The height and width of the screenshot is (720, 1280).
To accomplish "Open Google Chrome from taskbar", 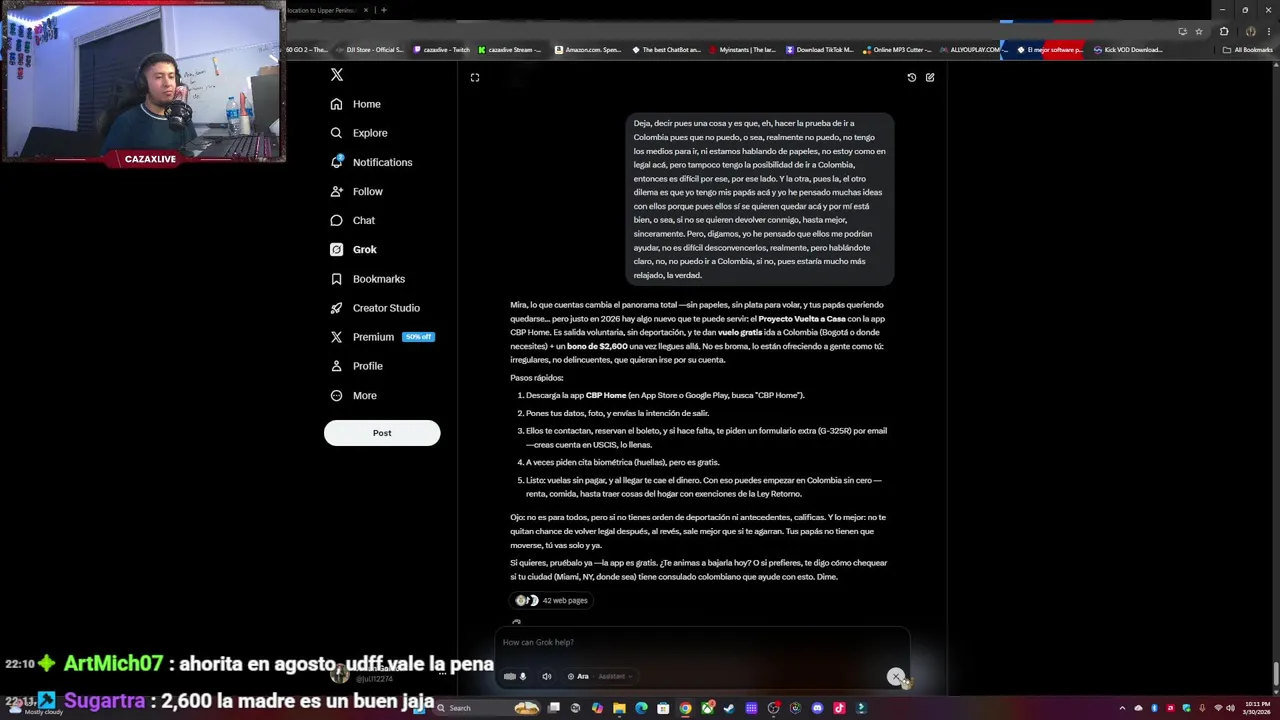I will 685,708.
